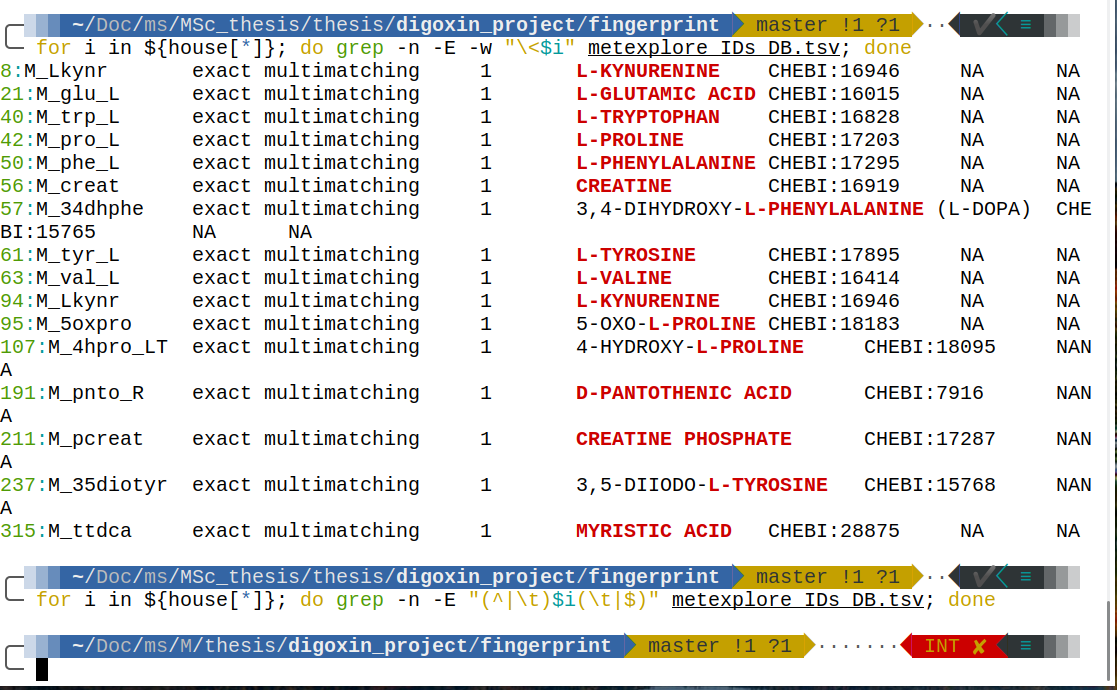
Task: Click the terminal scrollbar thumb on the right edge
Action: click(1108, 641)
